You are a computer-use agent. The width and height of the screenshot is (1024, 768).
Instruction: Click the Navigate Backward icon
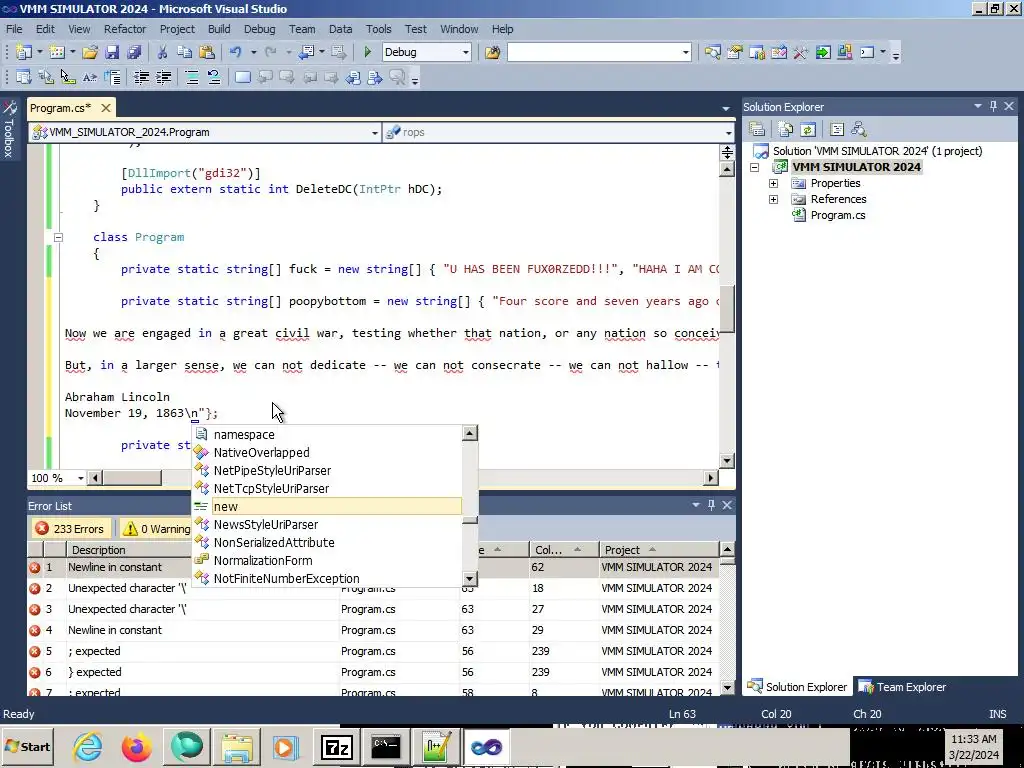click(x=306, y=52)
